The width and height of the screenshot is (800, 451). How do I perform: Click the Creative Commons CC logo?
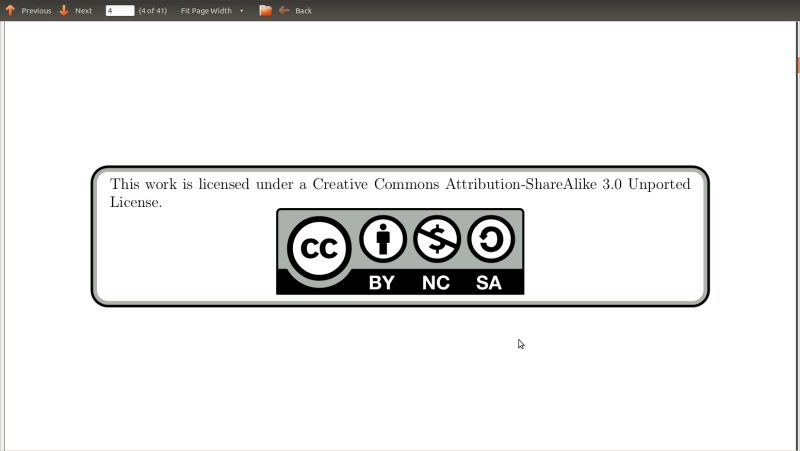click(x=319, y=248)
